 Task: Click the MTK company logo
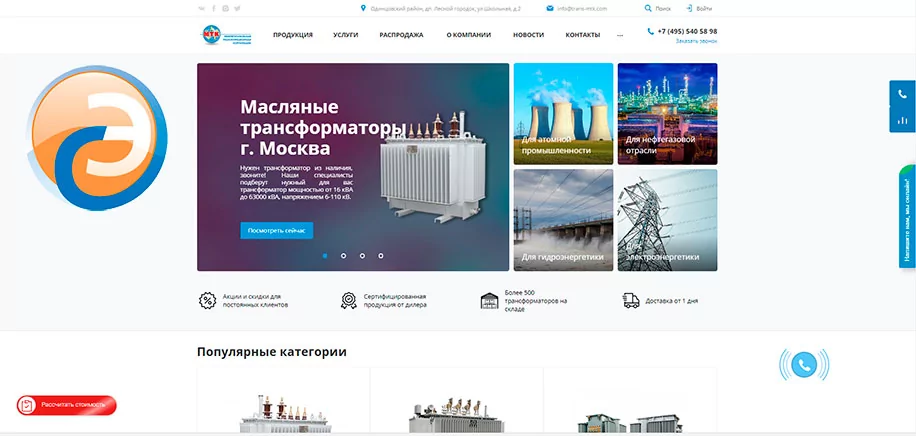pyautogui.click(x=226, y=34)
